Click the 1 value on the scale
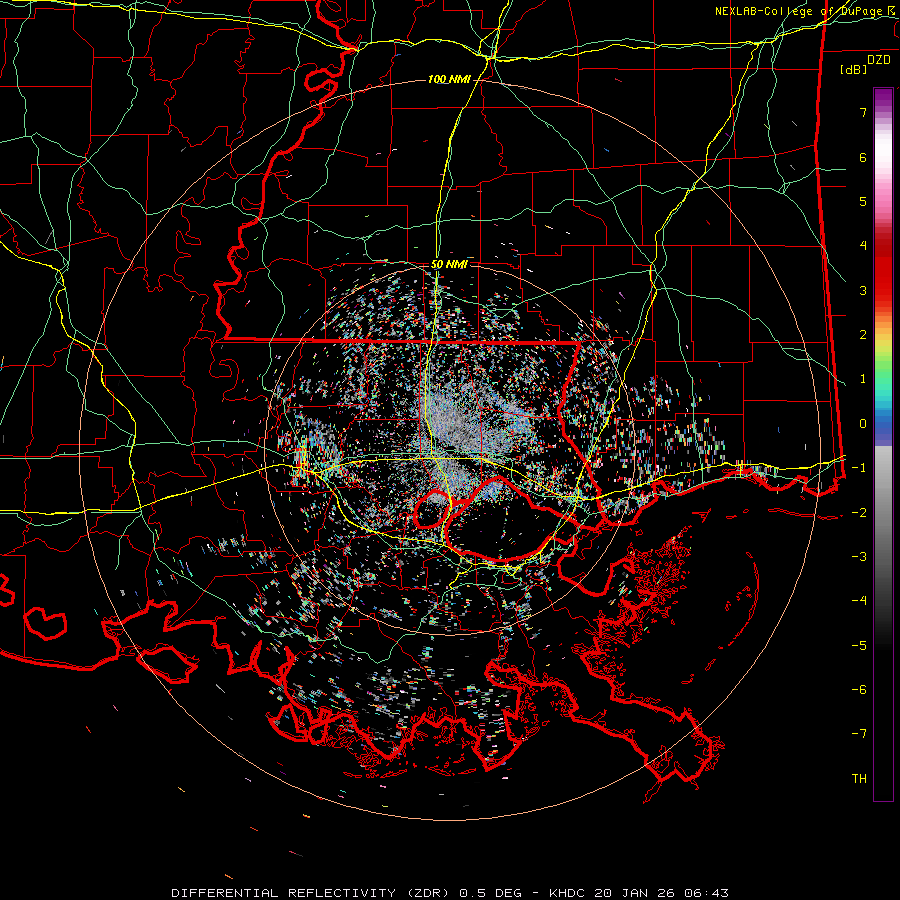 pos(863,379)
